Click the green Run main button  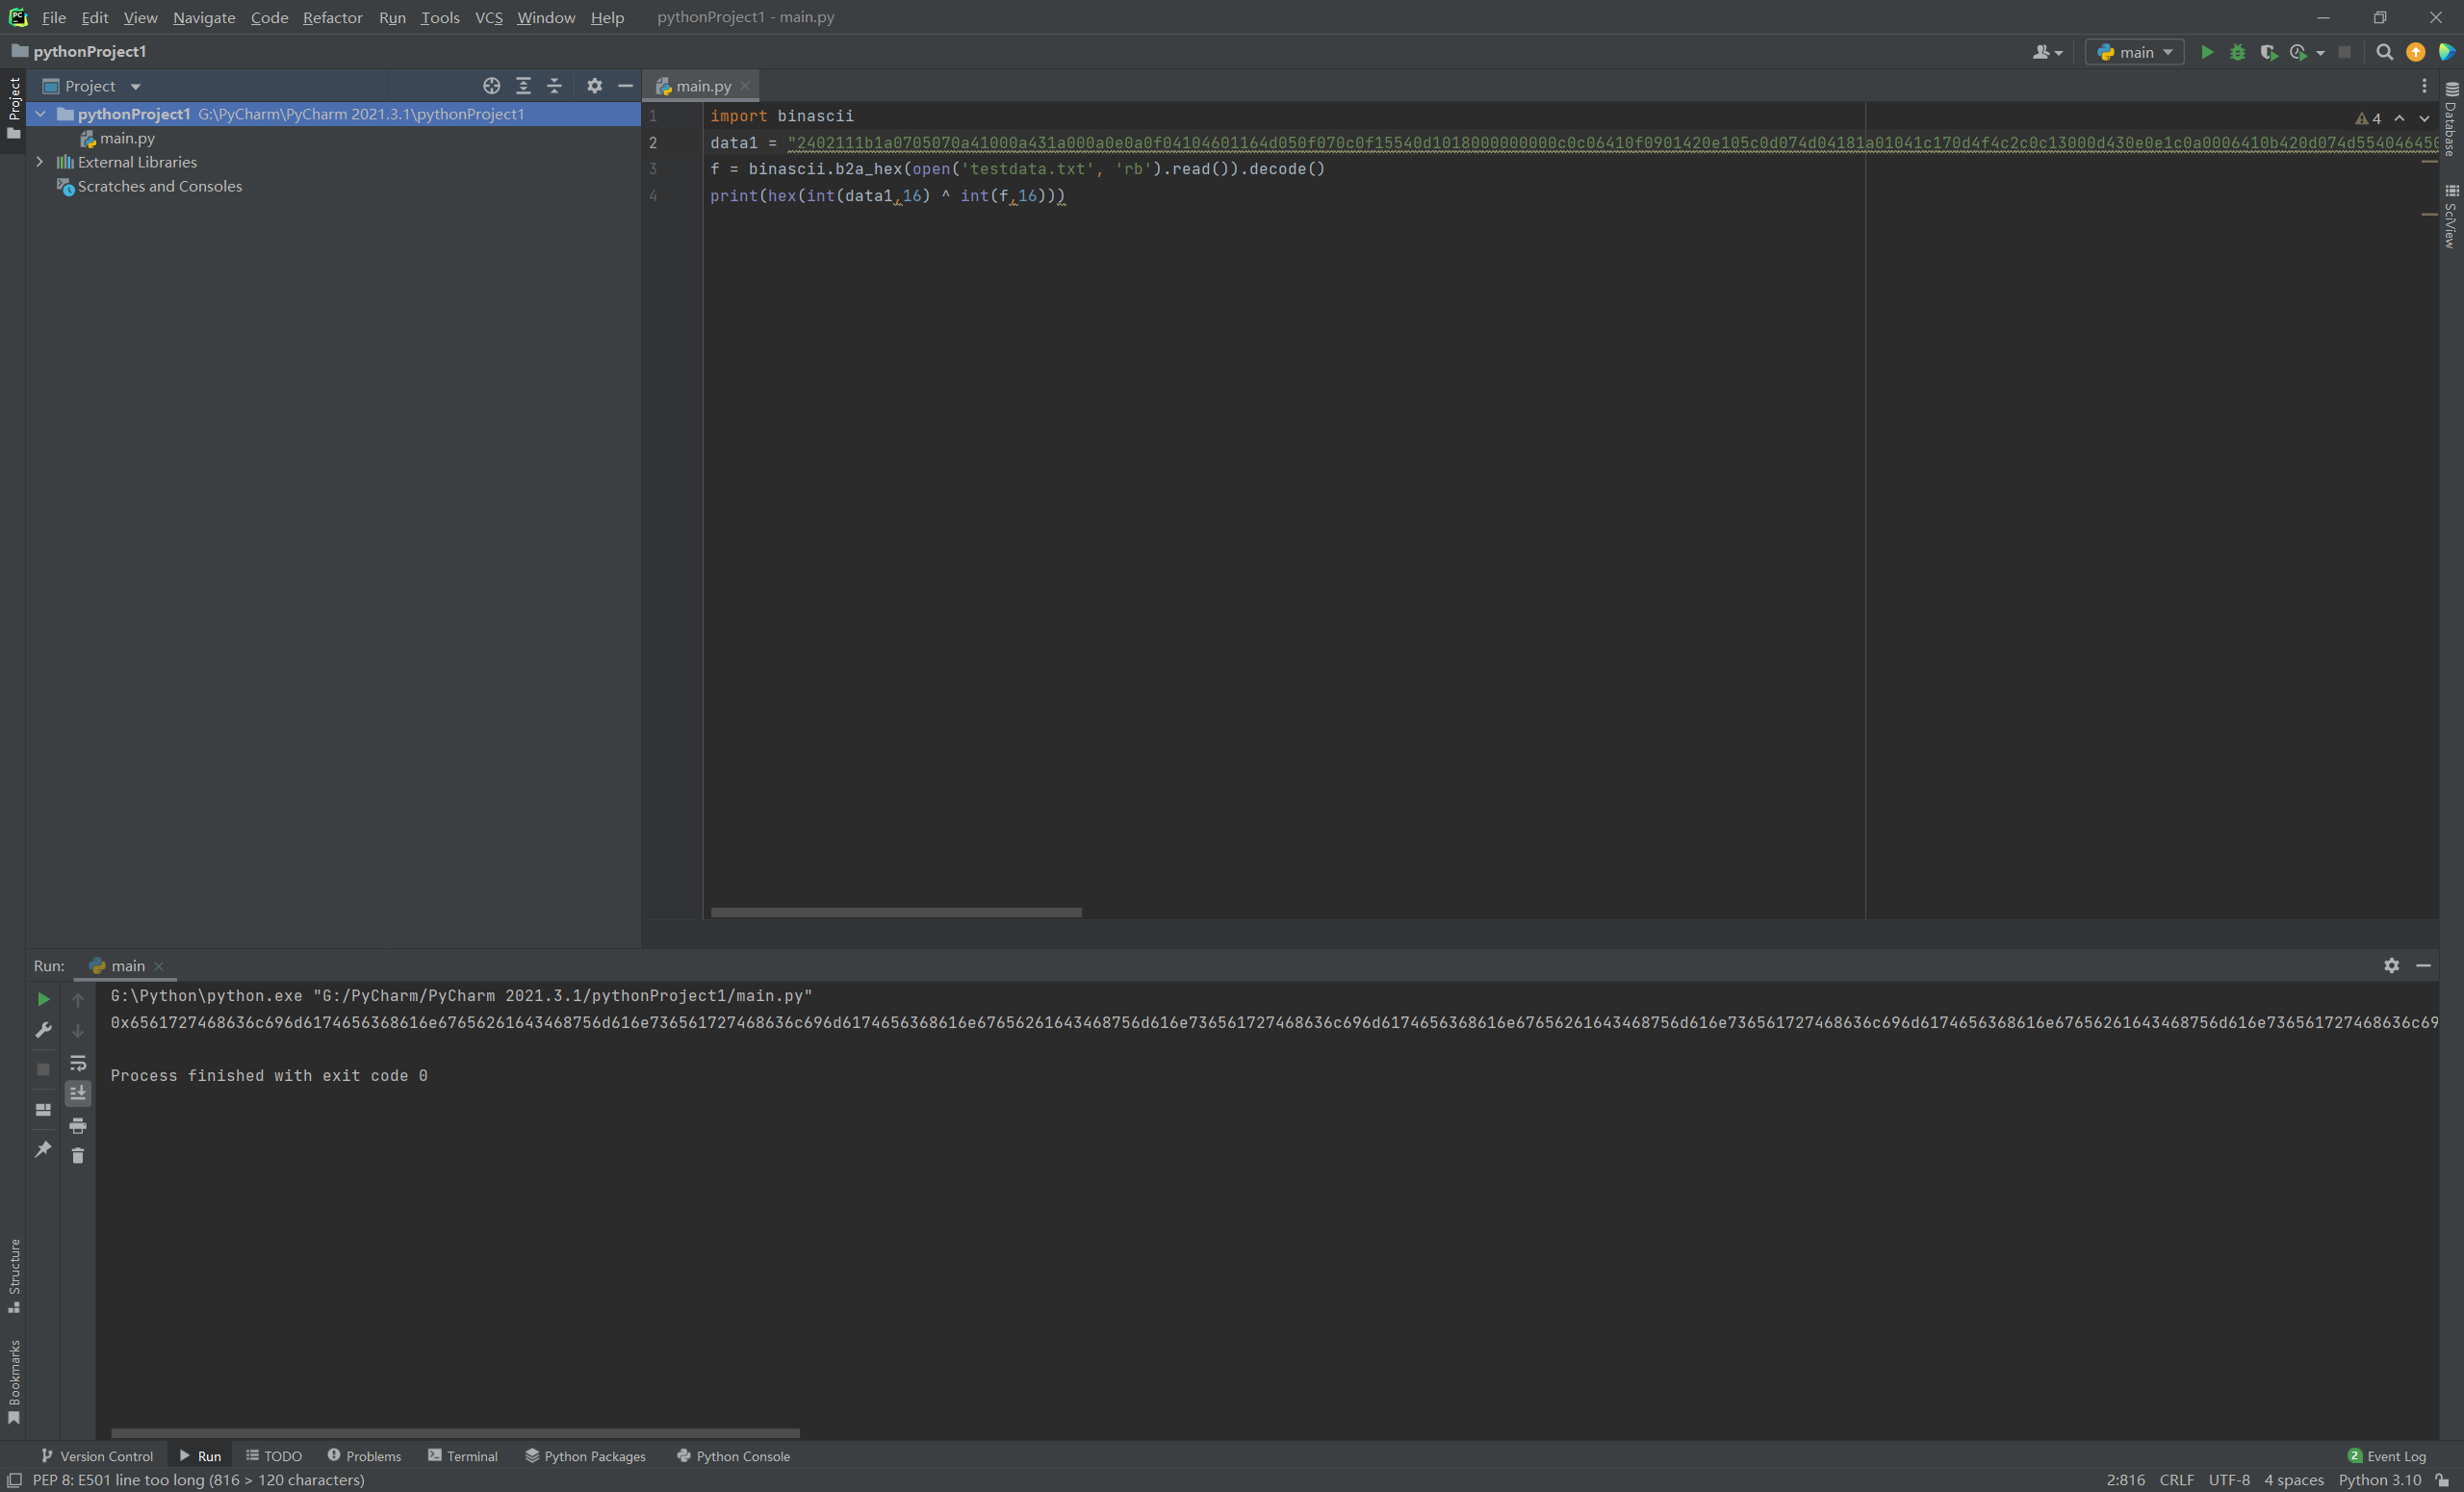coord(2206,52)
